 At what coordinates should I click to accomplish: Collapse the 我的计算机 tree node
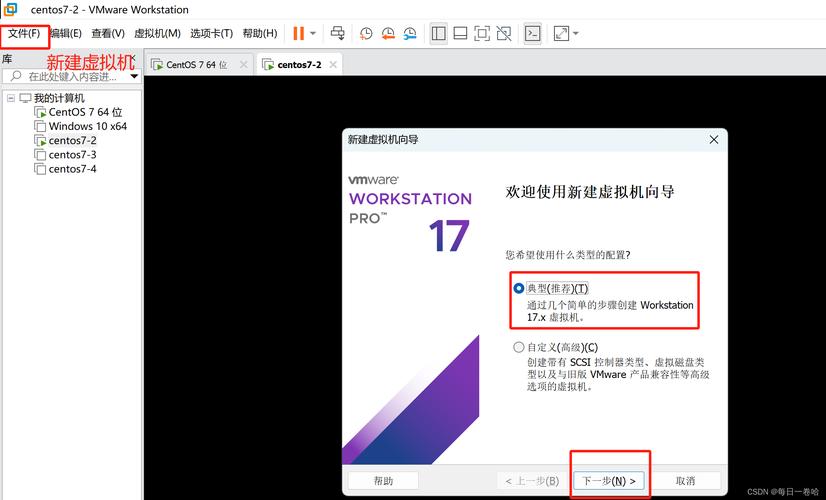point(11,99)
